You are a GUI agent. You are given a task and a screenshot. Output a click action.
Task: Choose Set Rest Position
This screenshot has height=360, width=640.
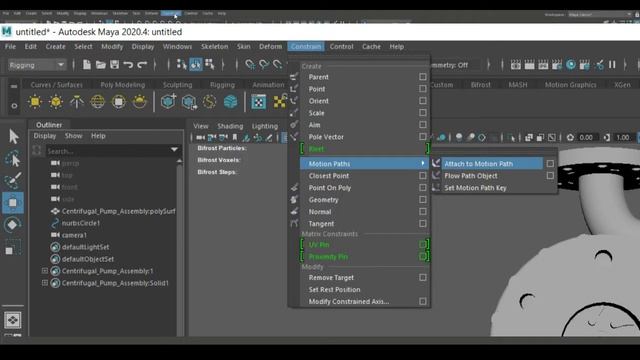point(334,289)
